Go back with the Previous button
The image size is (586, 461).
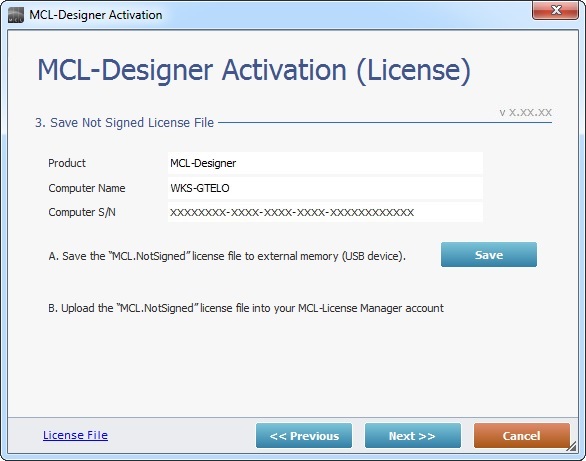point(304,436)
